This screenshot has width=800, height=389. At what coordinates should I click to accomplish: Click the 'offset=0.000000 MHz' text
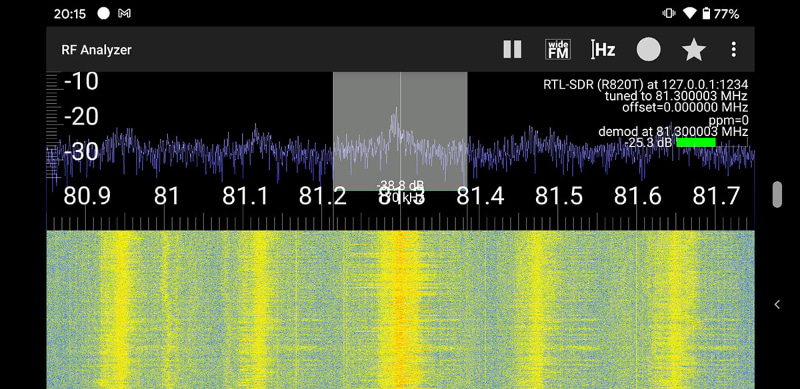point(685,108)
